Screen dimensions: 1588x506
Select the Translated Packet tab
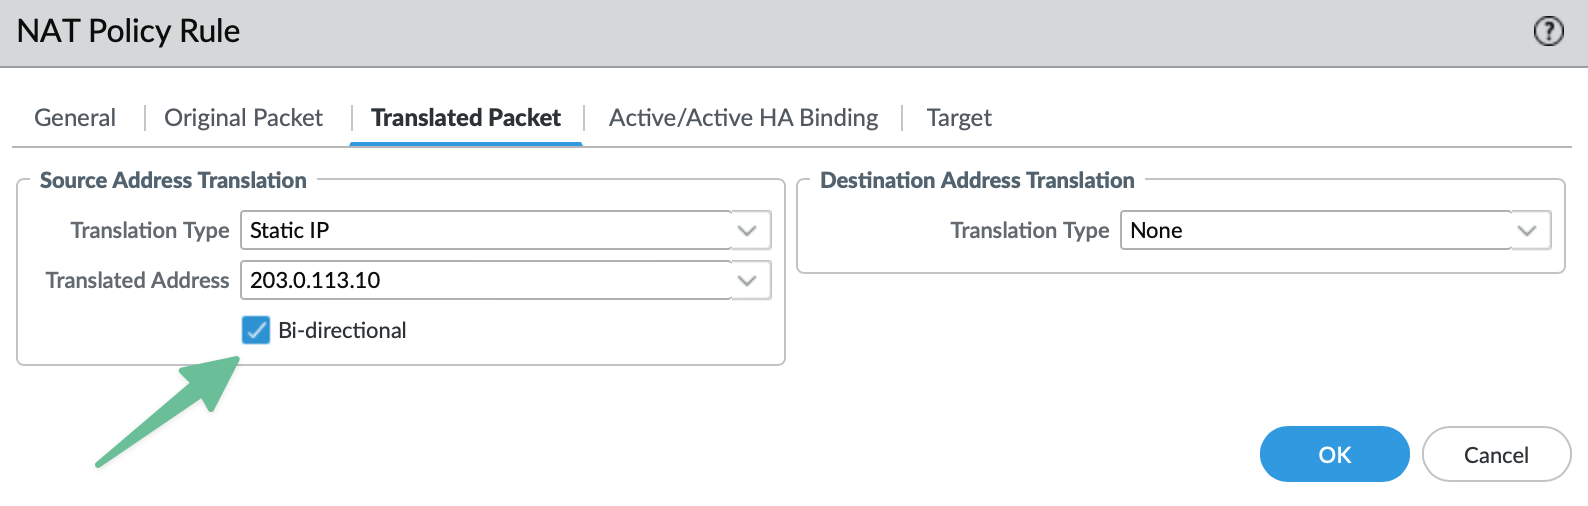click(x=466, y=118)
